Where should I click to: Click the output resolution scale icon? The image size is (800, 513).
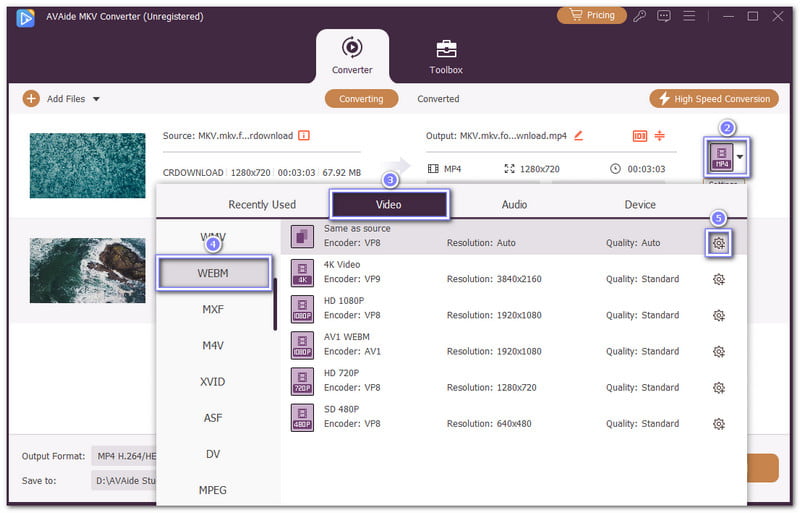pyautogui.click(x=509, y=169)
